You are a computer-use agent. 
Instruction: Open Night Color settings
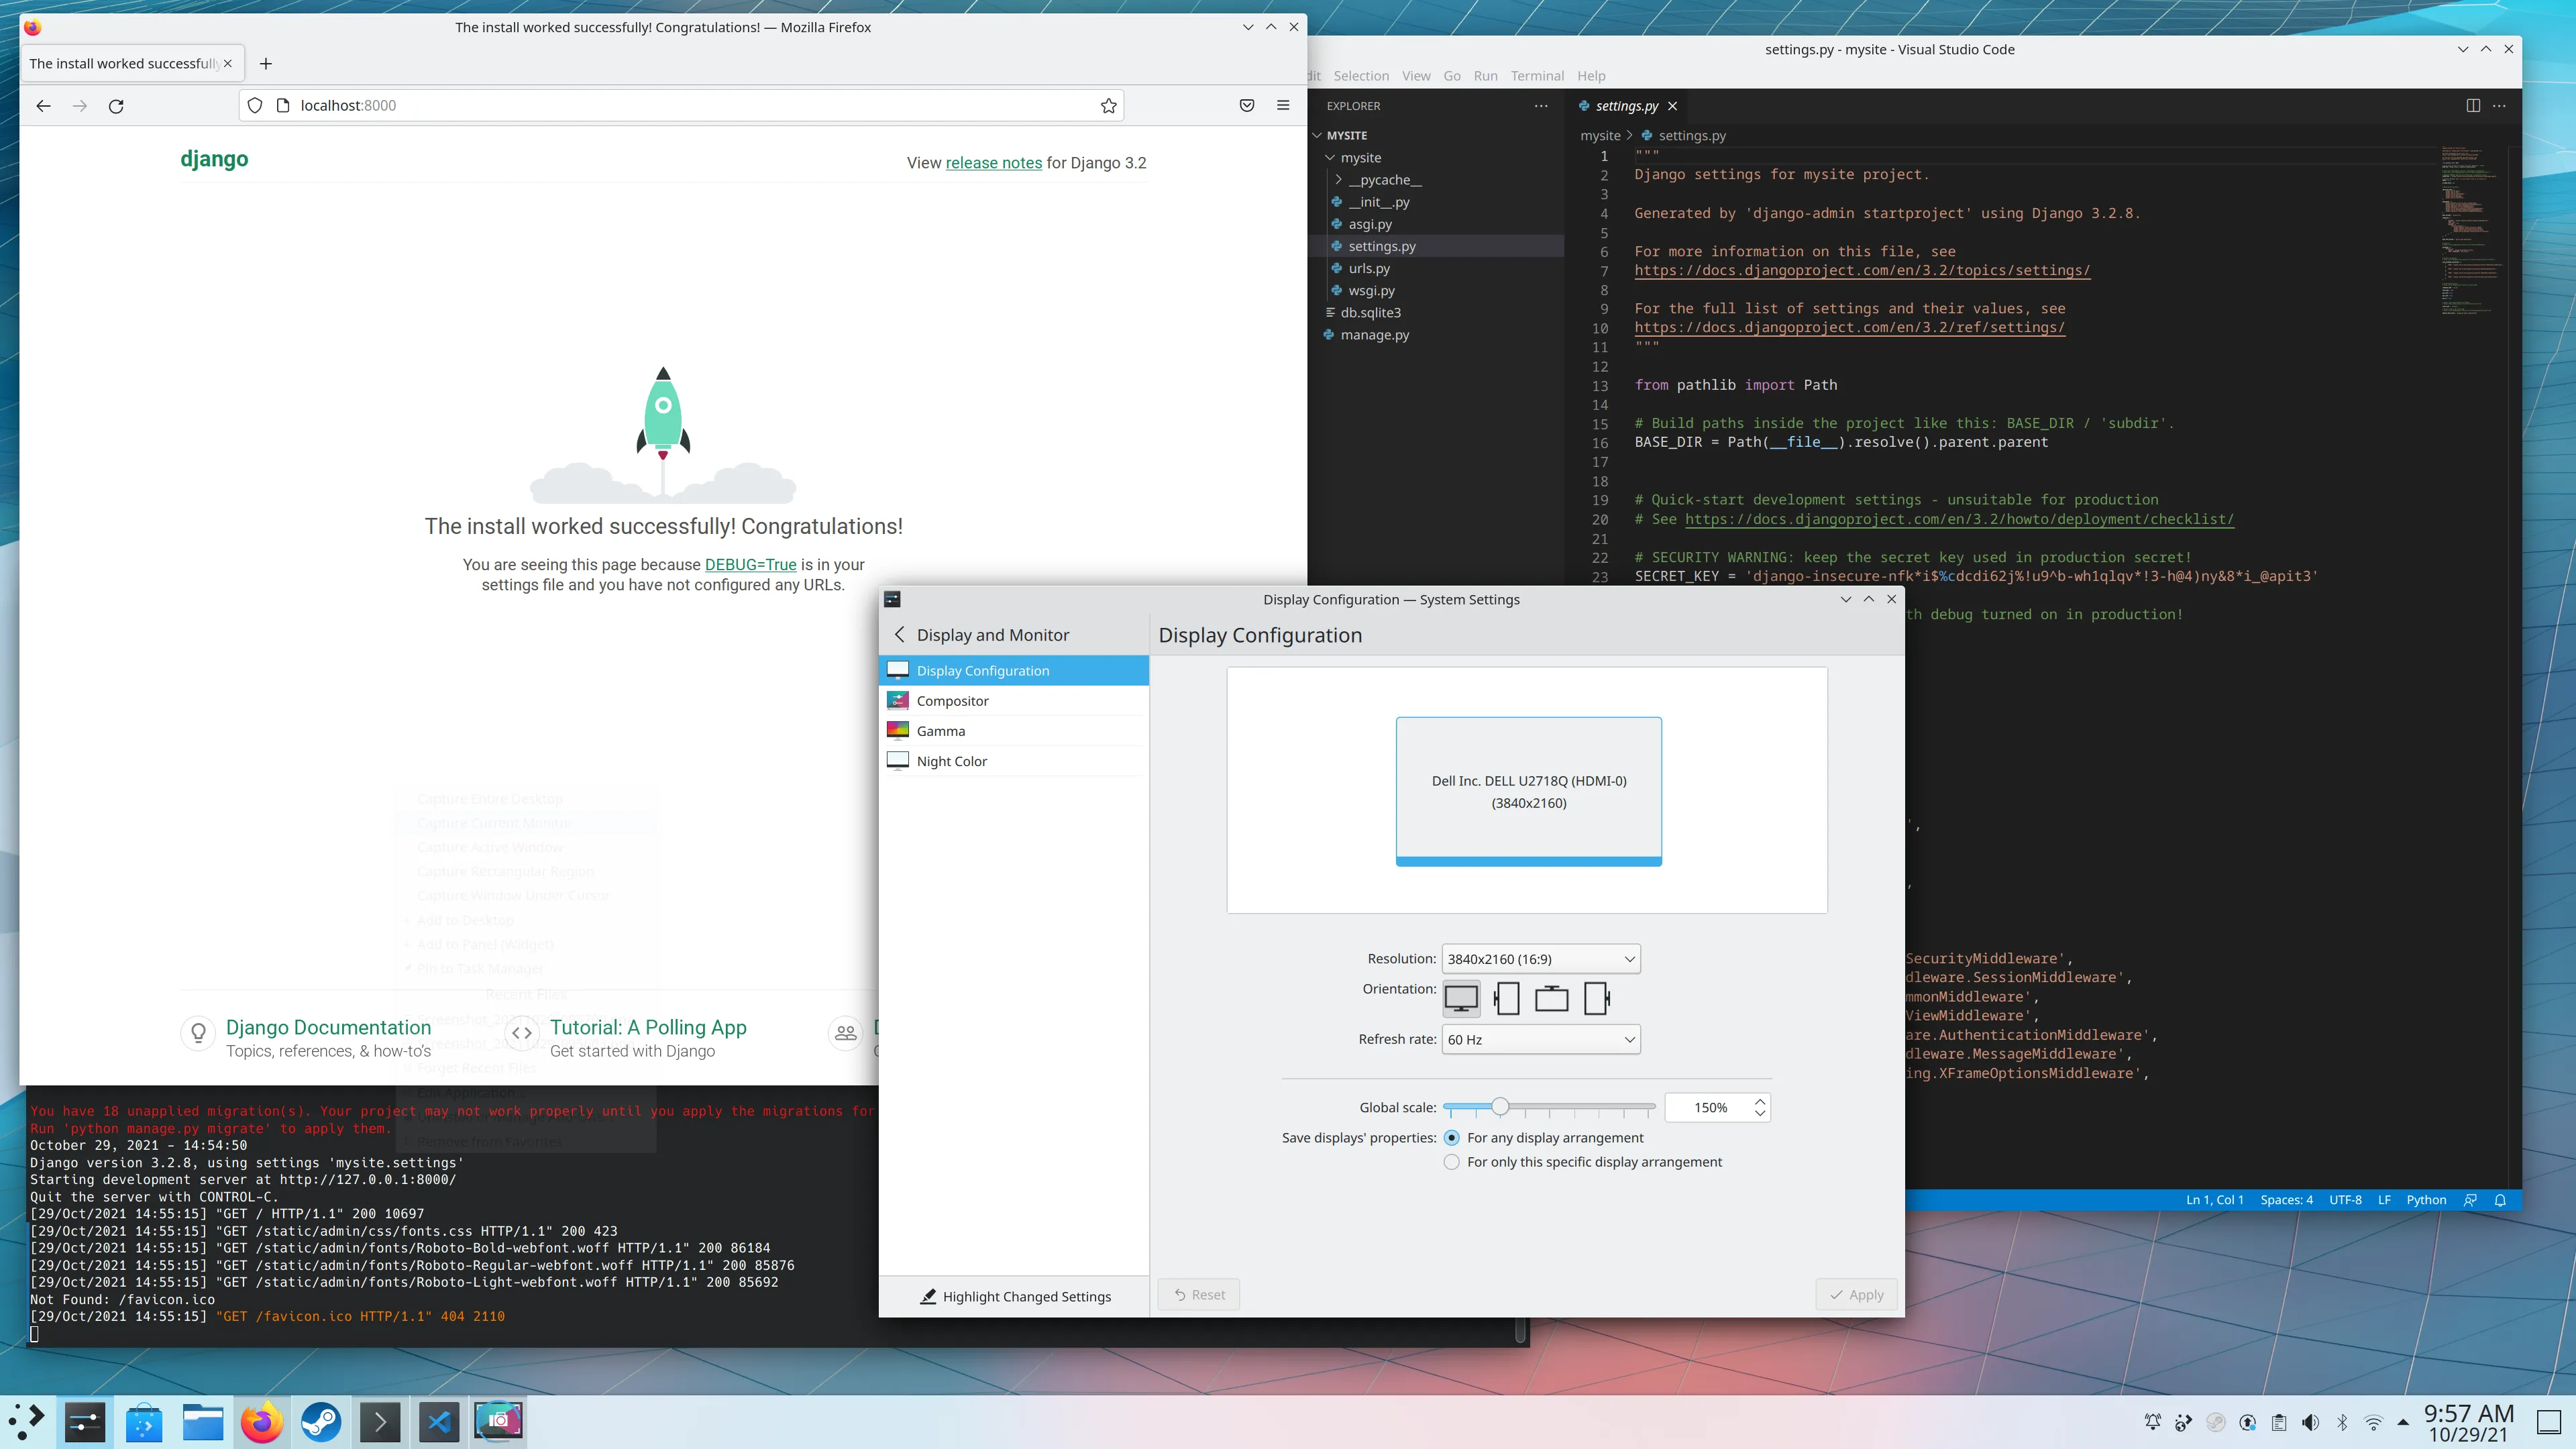951,760
